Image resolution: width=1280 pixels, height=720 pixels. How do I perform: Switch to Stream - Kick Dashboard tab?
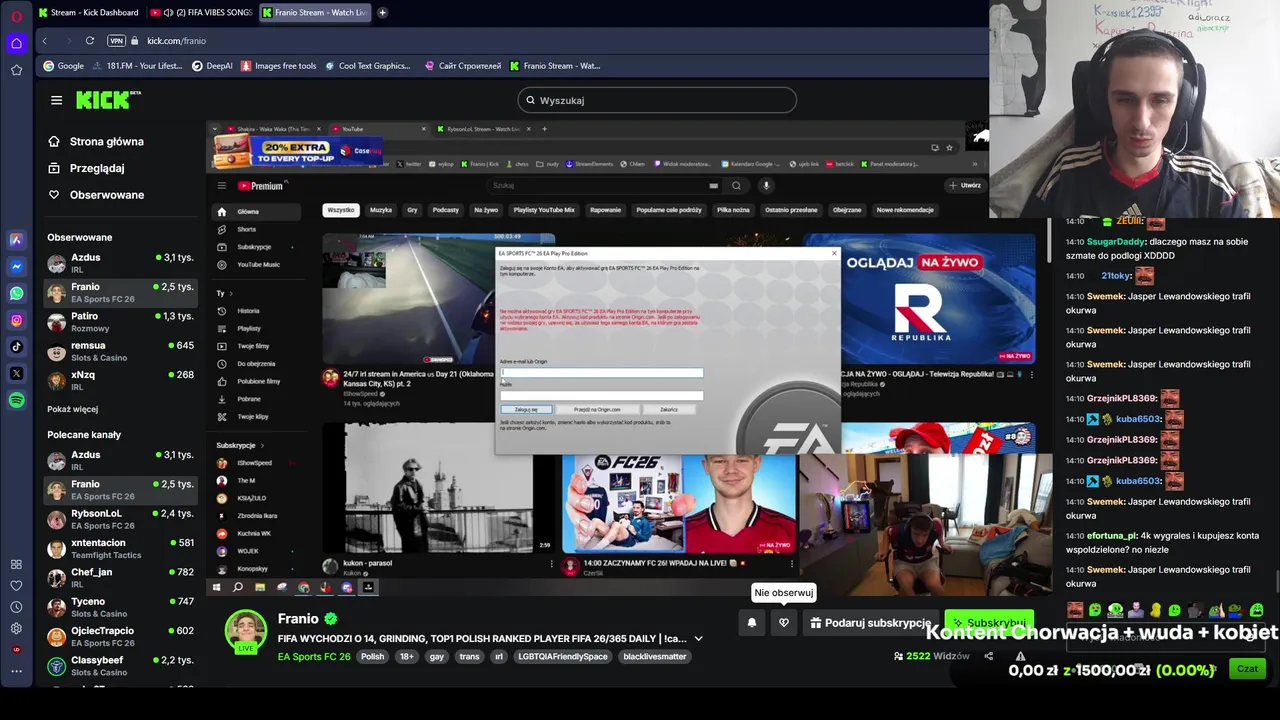[88, 13]
